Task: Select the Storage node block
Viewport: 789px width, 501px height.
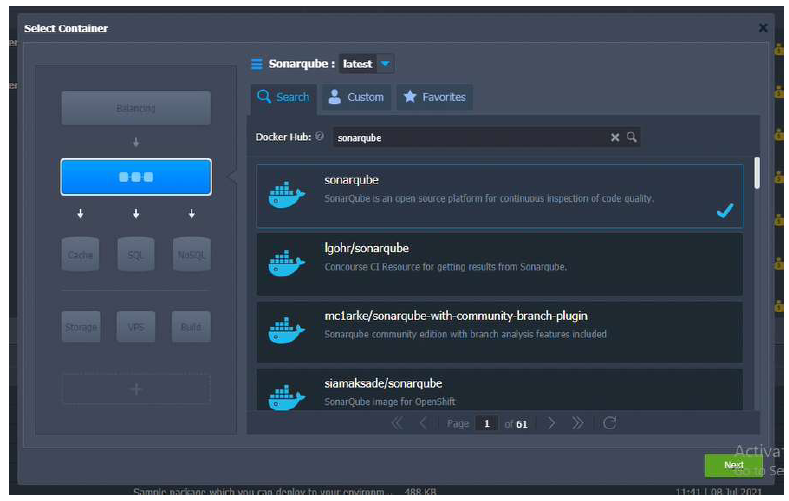Action: pyautogui.click(x=81, y=327)
